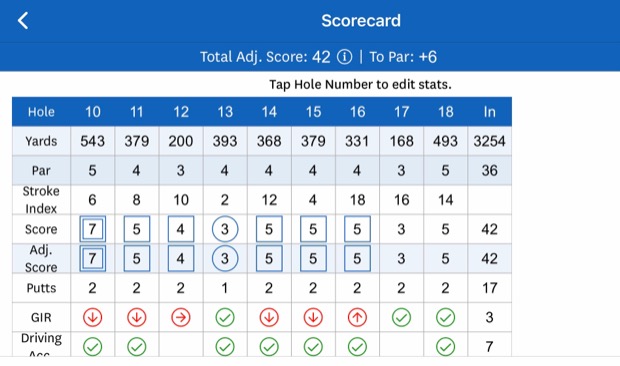Click hole 17 GIR green checkmark
Viewport: 620px width, 366px height.
[401, 317]
